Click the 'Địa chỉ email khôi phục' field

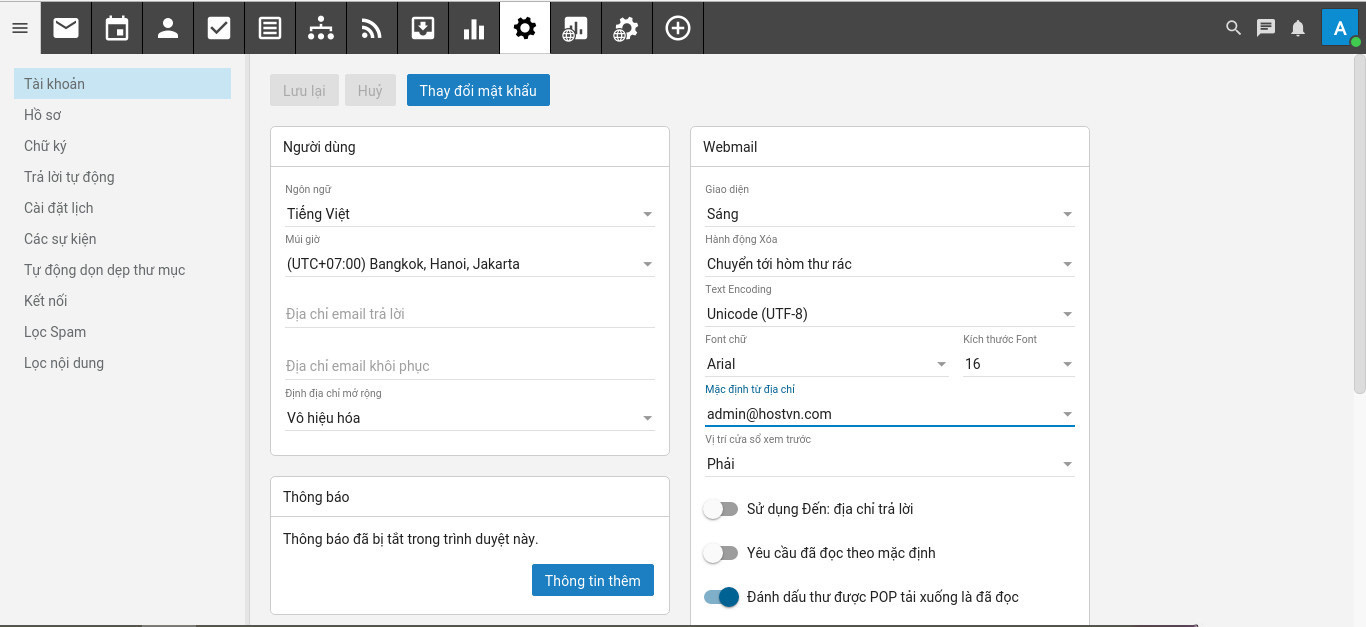[469, 366]
